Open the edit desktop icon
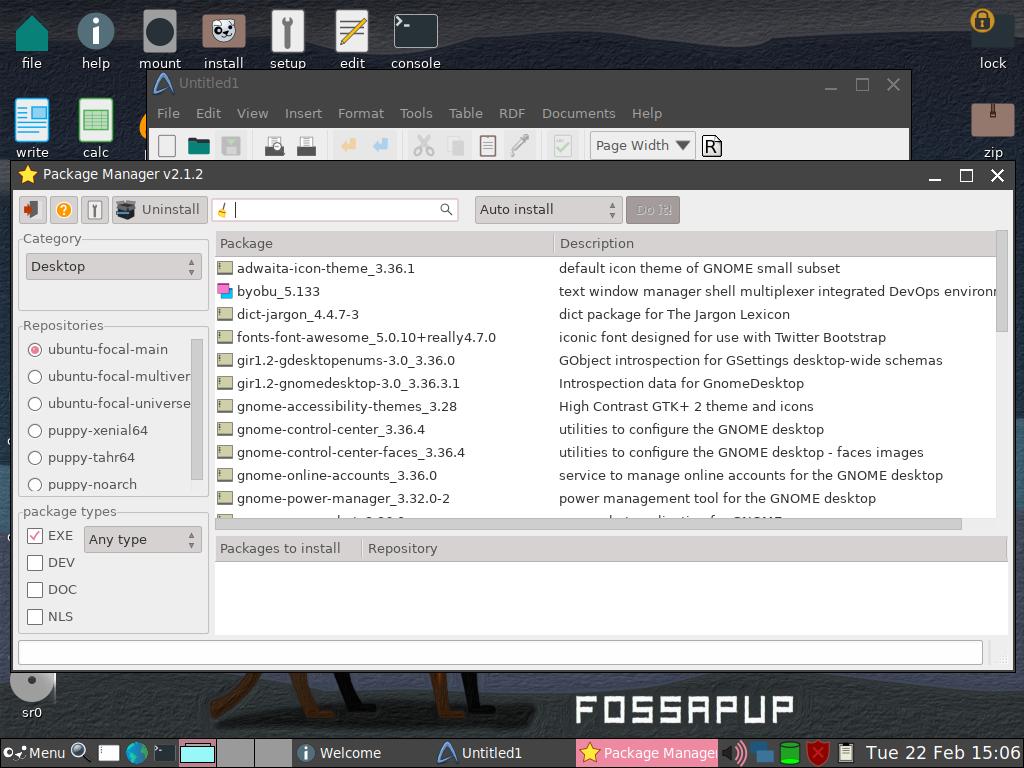 pyautogui.click(x=352, y=41)
